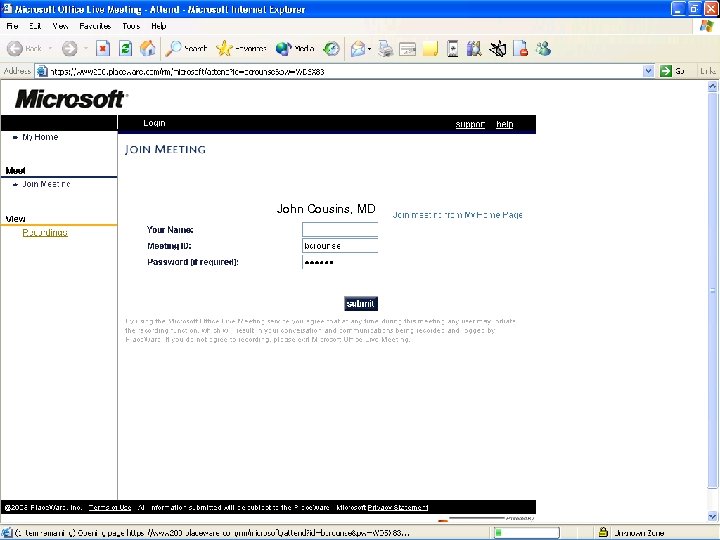Go to My Home in sidebar

coord(40,137)
